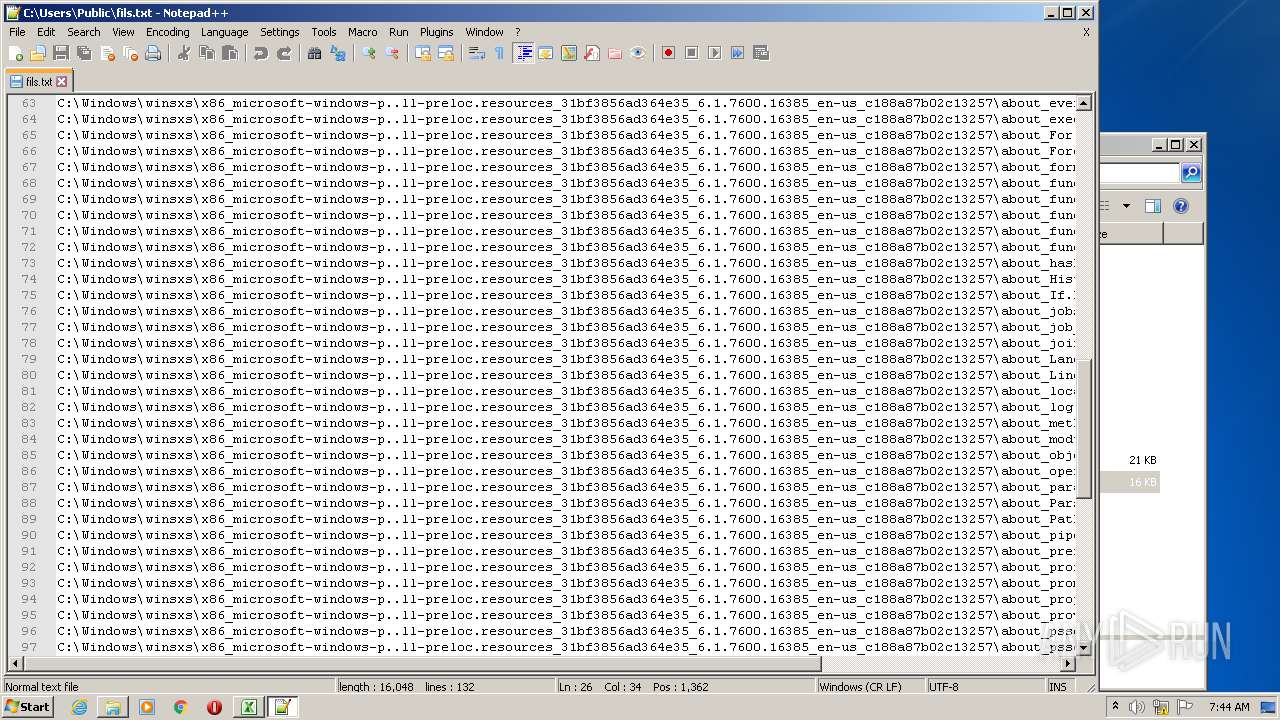The image size is (1280, 720).
Task: Create a new document with the New icon
Action: coord(16,53)
